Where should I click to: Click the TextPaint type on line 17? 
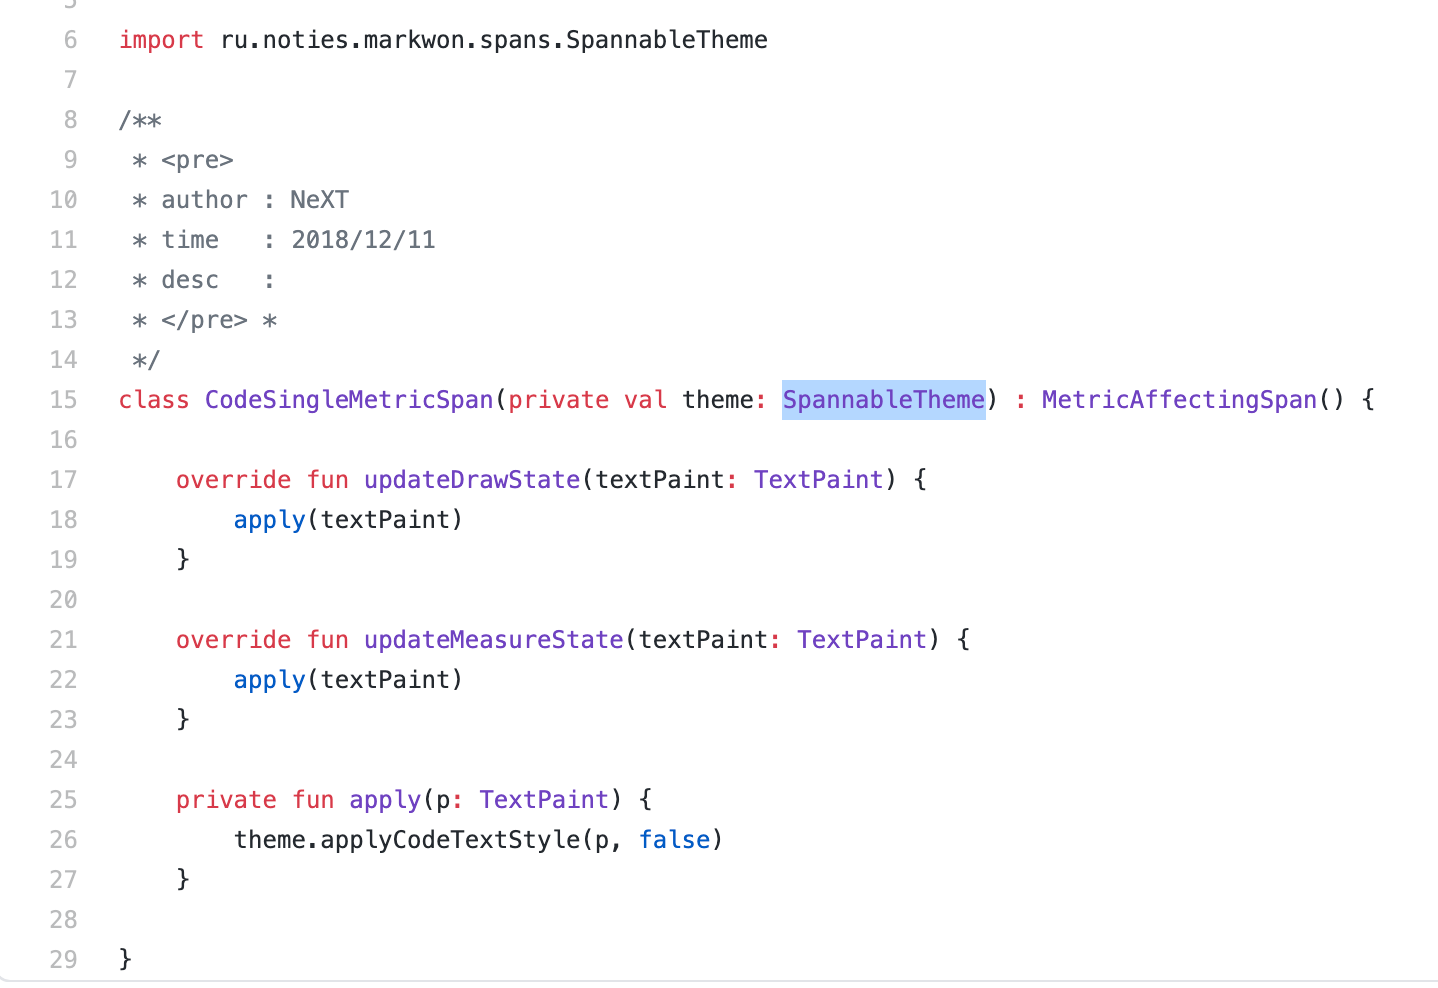pyautogui.click(x=818, y=479)
